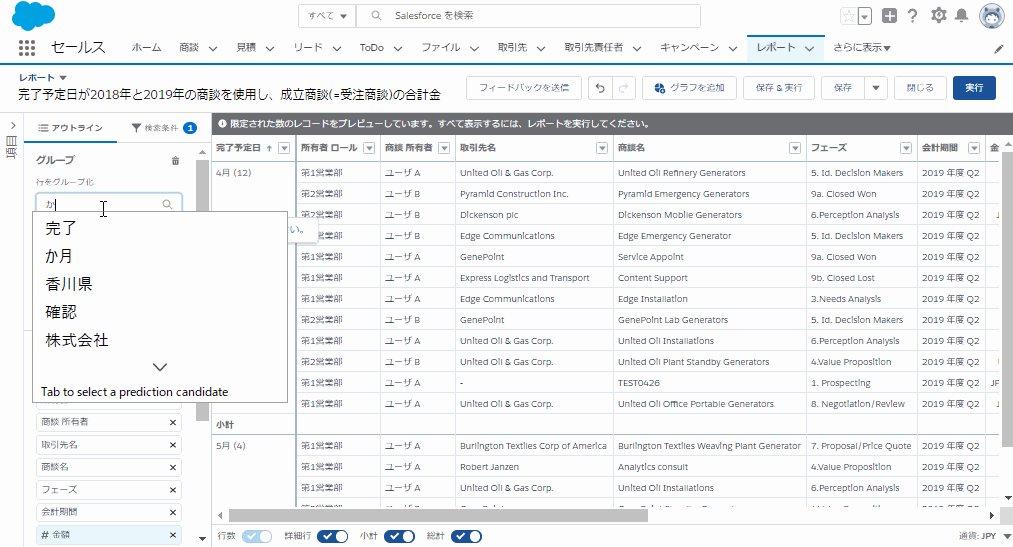The width and height of the screenshot is (1013, 547).
Task: Click the 保存 button
Action: 842,88
